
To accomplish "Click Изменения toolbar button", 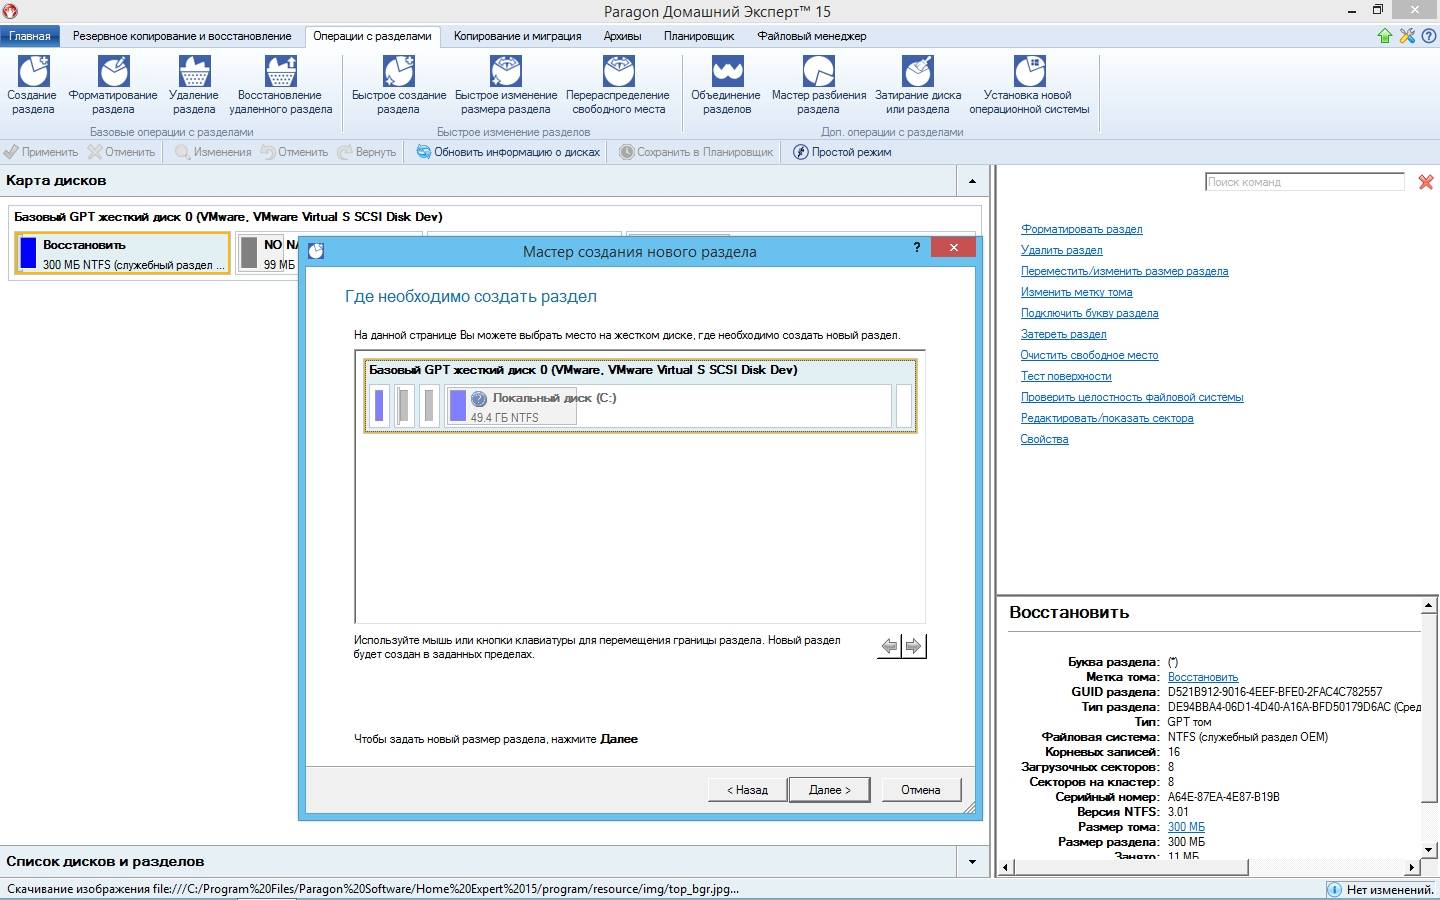I will click(x=213, y=152).
